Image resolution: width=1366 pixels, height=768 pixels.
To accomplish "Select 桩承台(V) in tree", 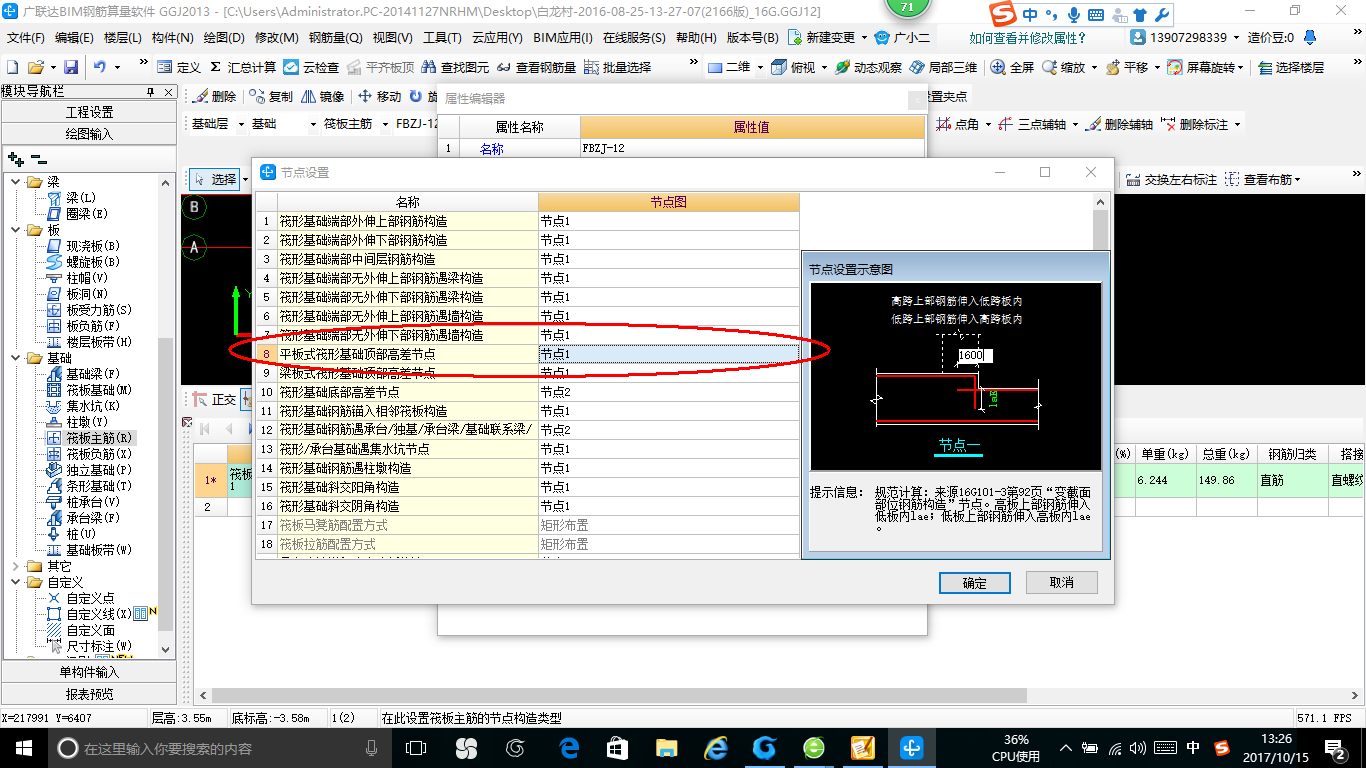I will [83, 502].
